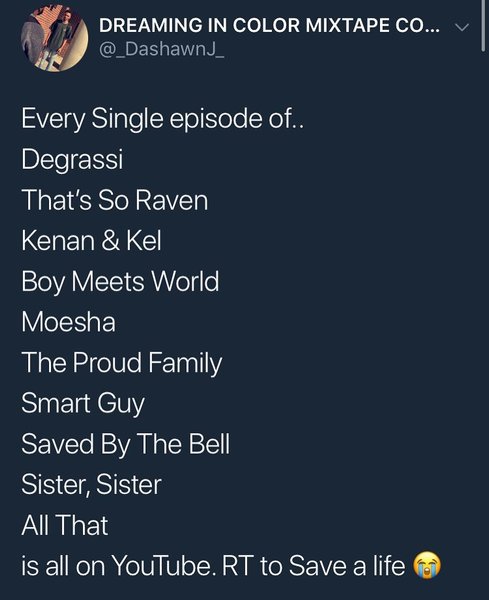The width and height of the screenshot is (489, 600).
Task: Open the DREAMING IN COLOR MIXTAPE display name
Action: (x=270, y=26)
